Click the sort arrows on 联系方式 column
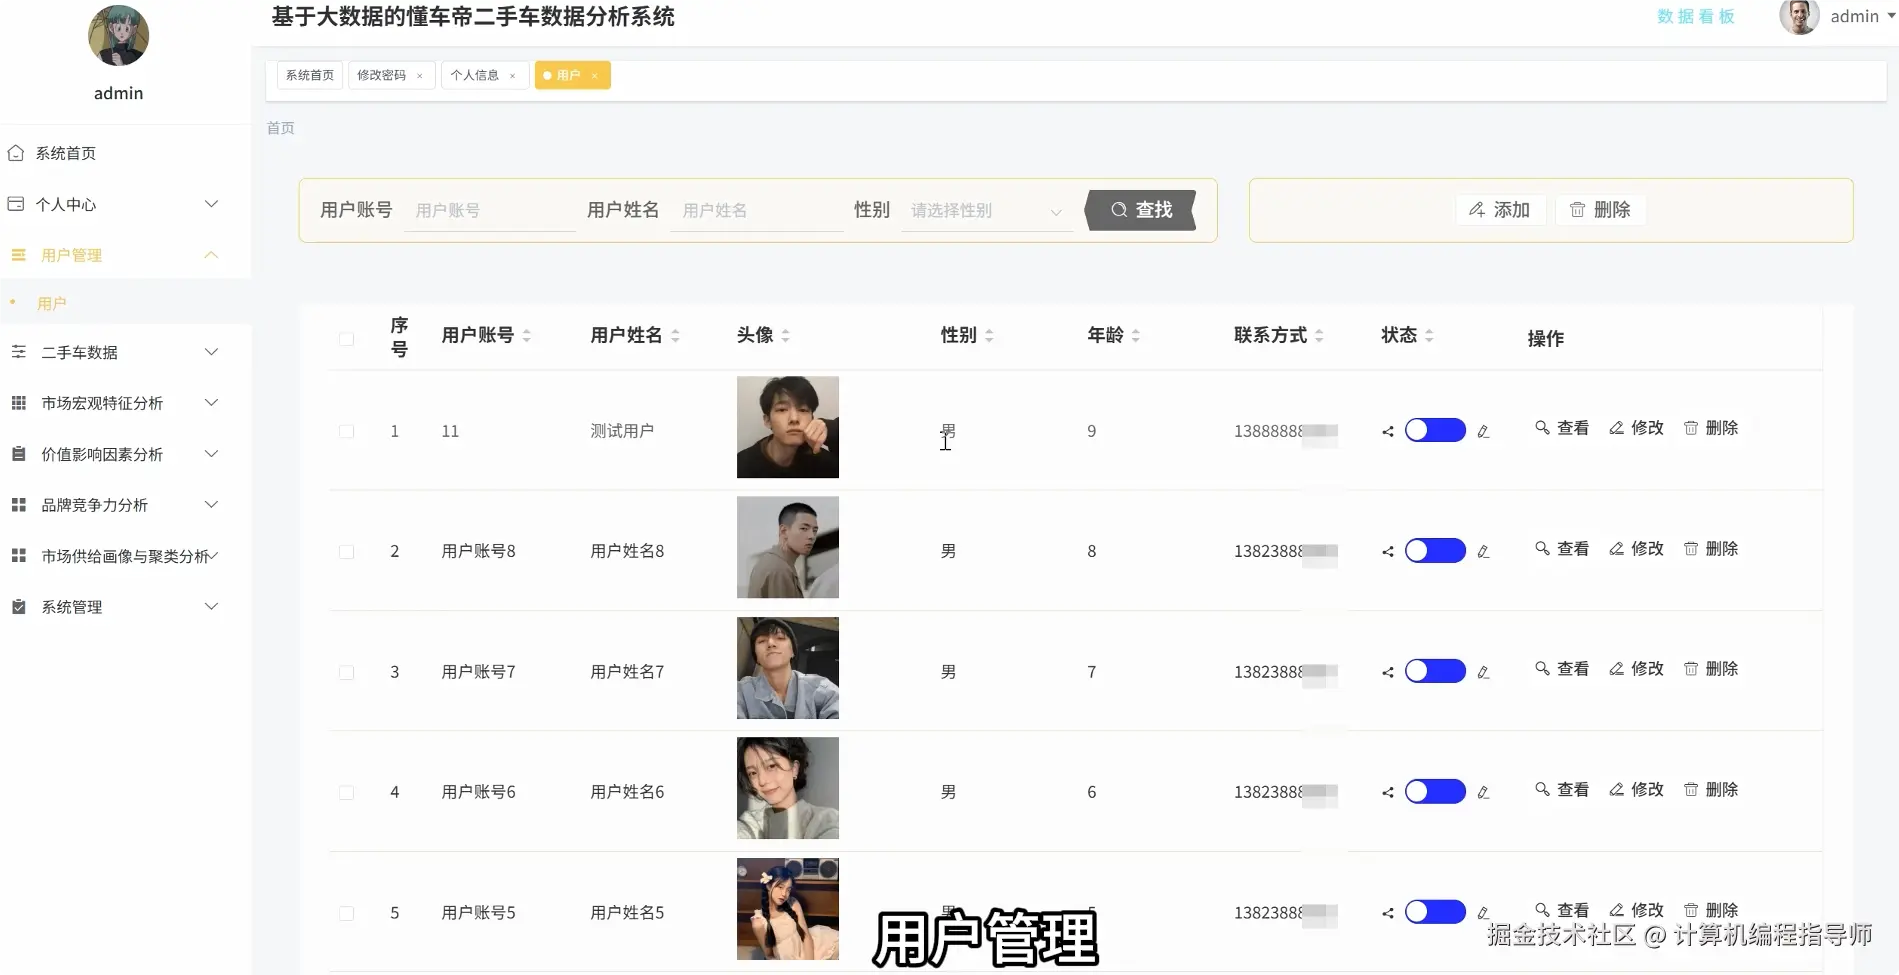Screen dimensions: 1899x975 point(1319,336)
